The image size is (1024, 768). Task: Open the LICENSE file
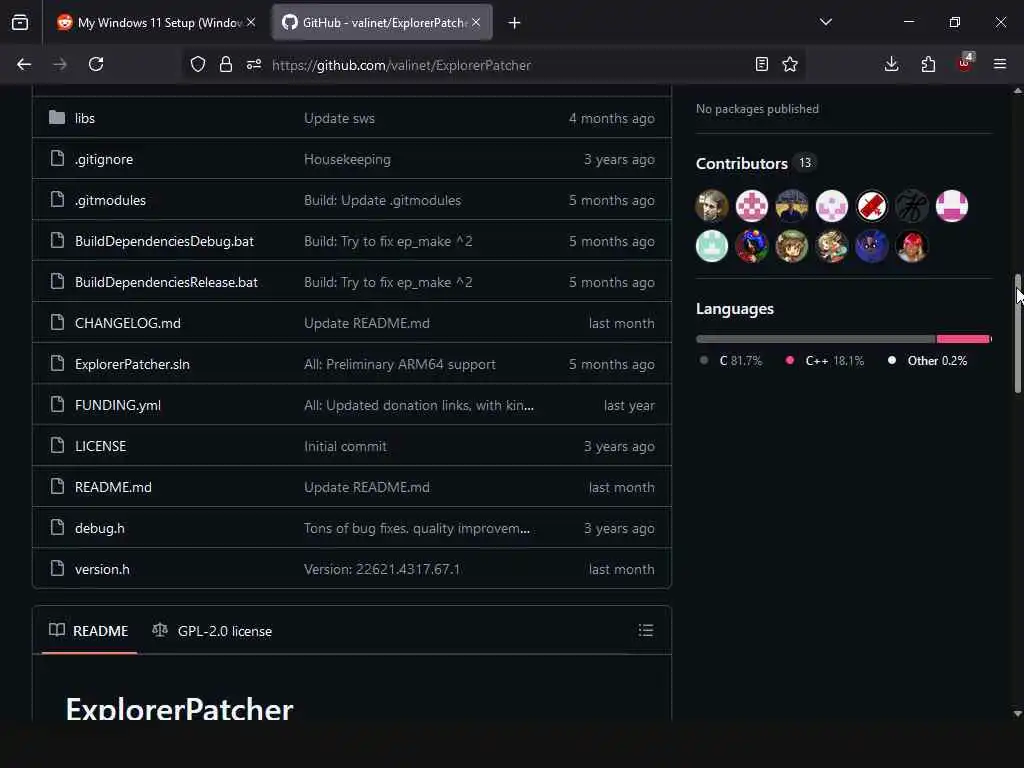pyautogui.click(x=101, y=447)
